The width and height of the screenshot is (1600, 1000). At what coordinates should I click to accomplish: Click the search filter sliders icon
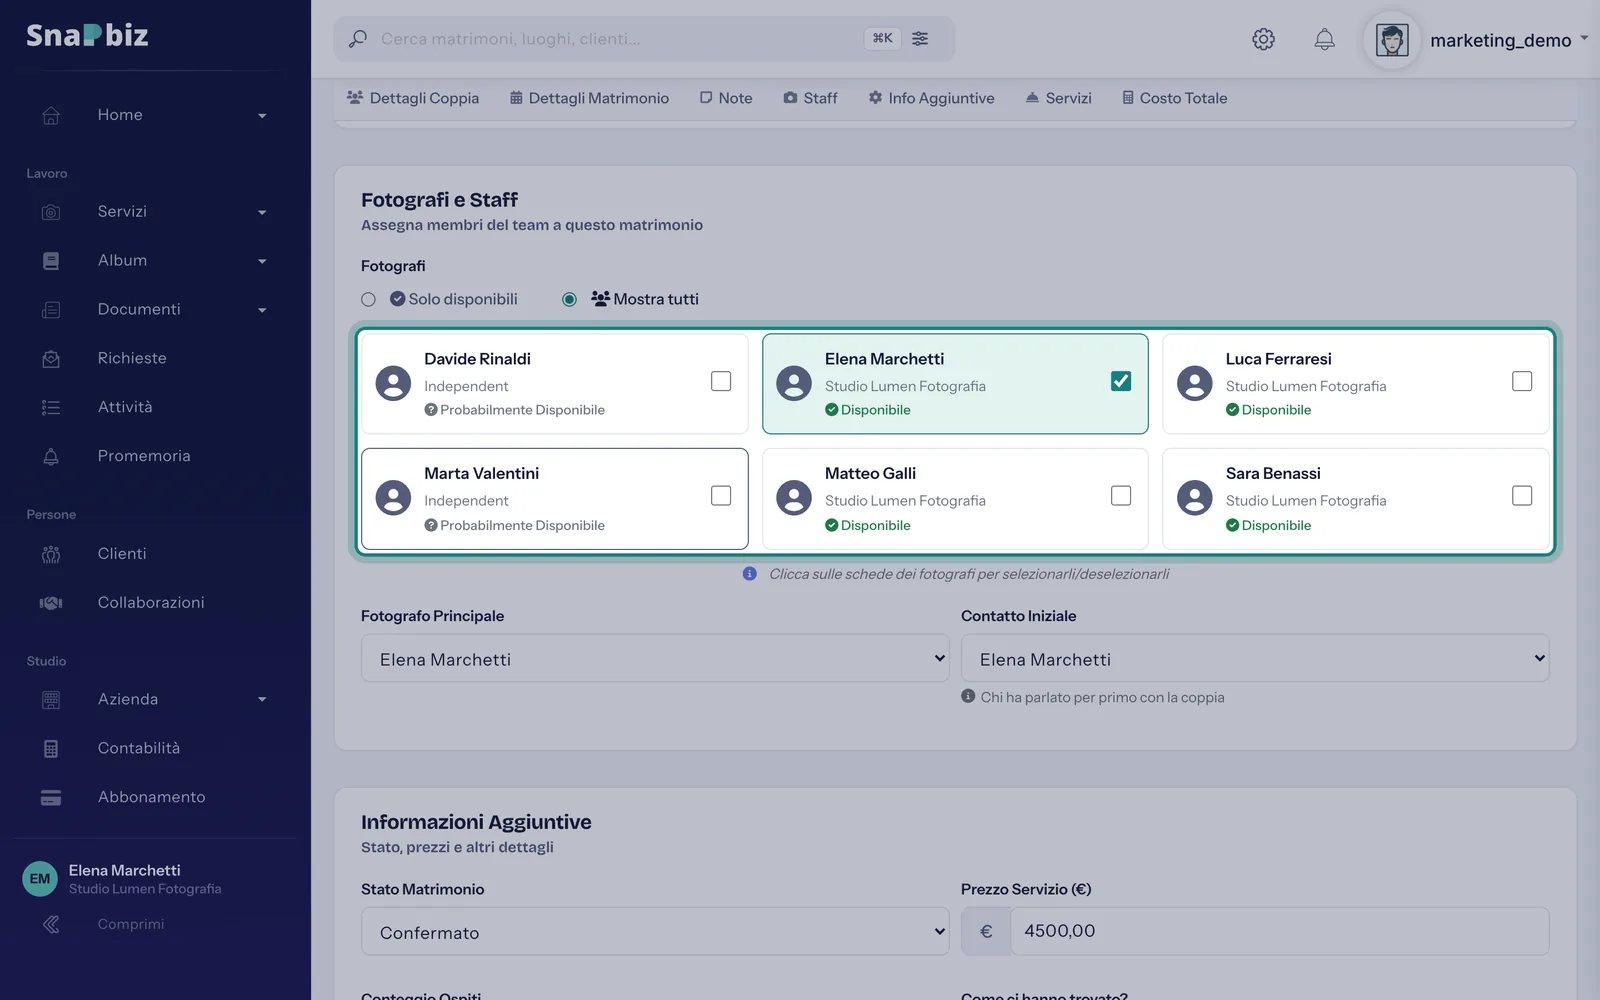pos(920,38)
